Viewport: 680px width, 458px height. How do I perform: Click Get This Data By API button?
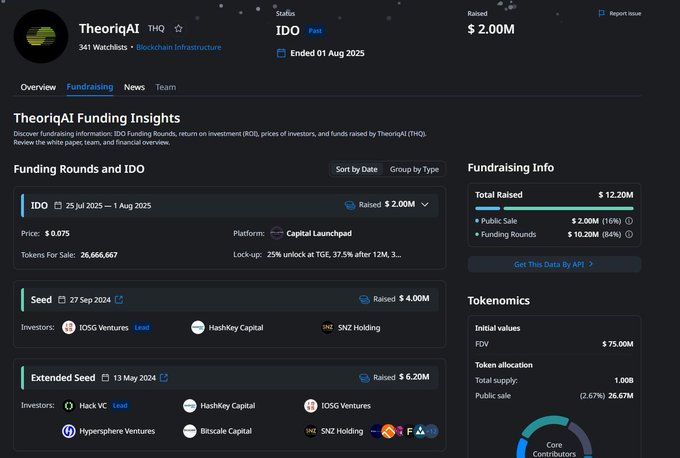coord(554,264)
